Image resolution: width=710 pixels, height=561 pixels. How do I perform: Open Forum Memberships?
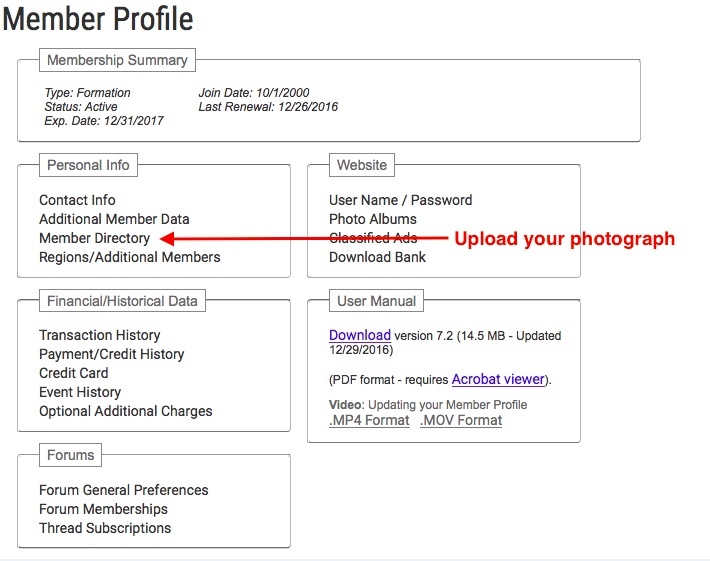pyautogui.click(x=103, y=509)
